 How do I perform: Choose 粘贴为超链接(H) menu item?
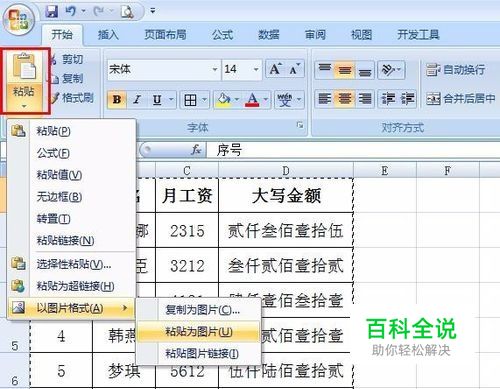pyautogui.click(x=71, y=286)
